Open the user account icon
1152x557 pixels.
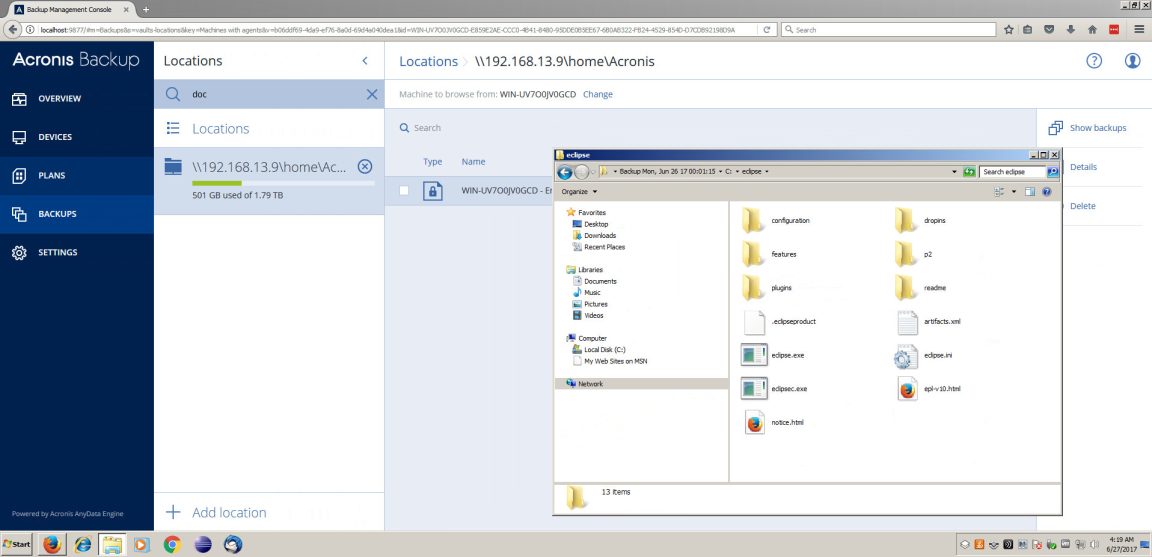pyautogui.click(x=1132, y=61)
